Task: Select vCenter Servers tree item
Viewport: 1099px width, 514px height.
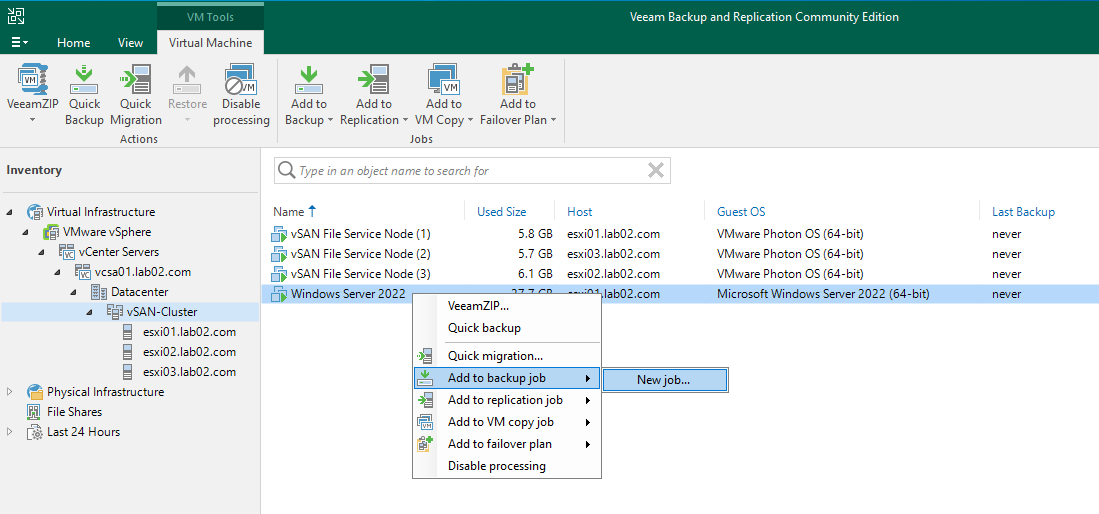Action: click(x=118, y=252)
